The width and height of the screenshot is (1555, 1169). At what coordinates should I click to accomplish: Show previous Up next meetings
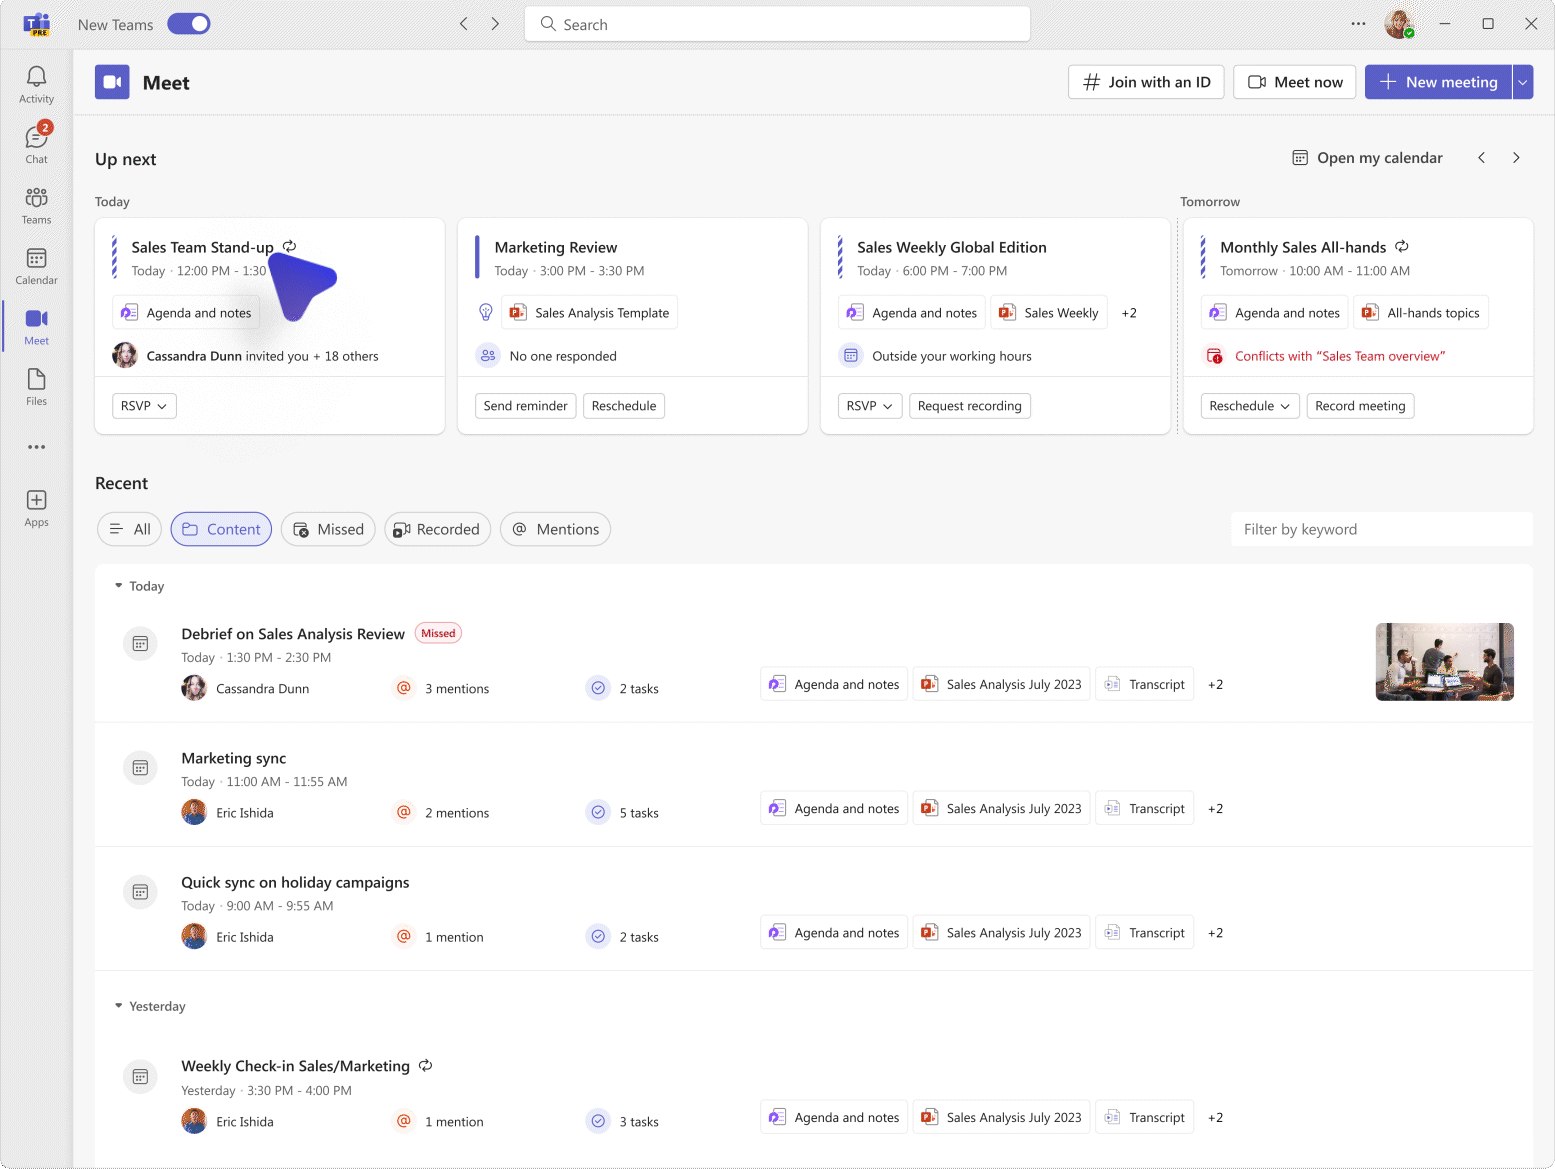(x=1482, y=158)
